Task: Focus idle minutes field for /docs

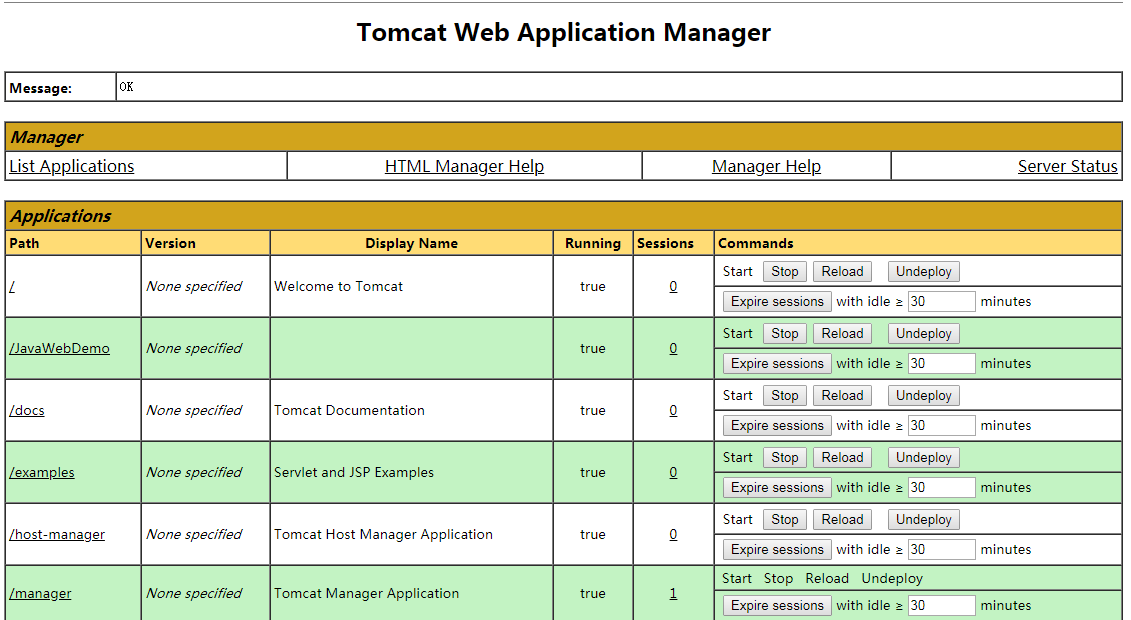Action: (941, 425)
